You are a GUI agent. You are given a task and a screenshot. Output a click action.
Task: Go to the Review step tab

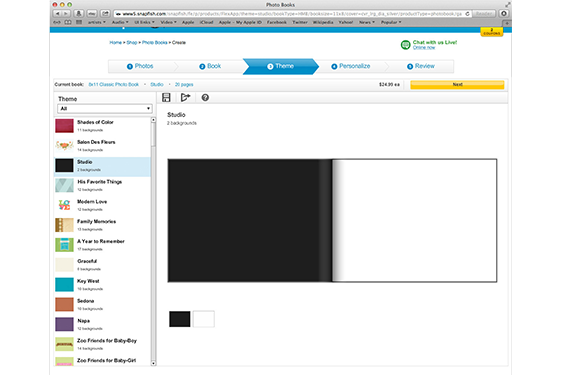click(x=421, y=66)
